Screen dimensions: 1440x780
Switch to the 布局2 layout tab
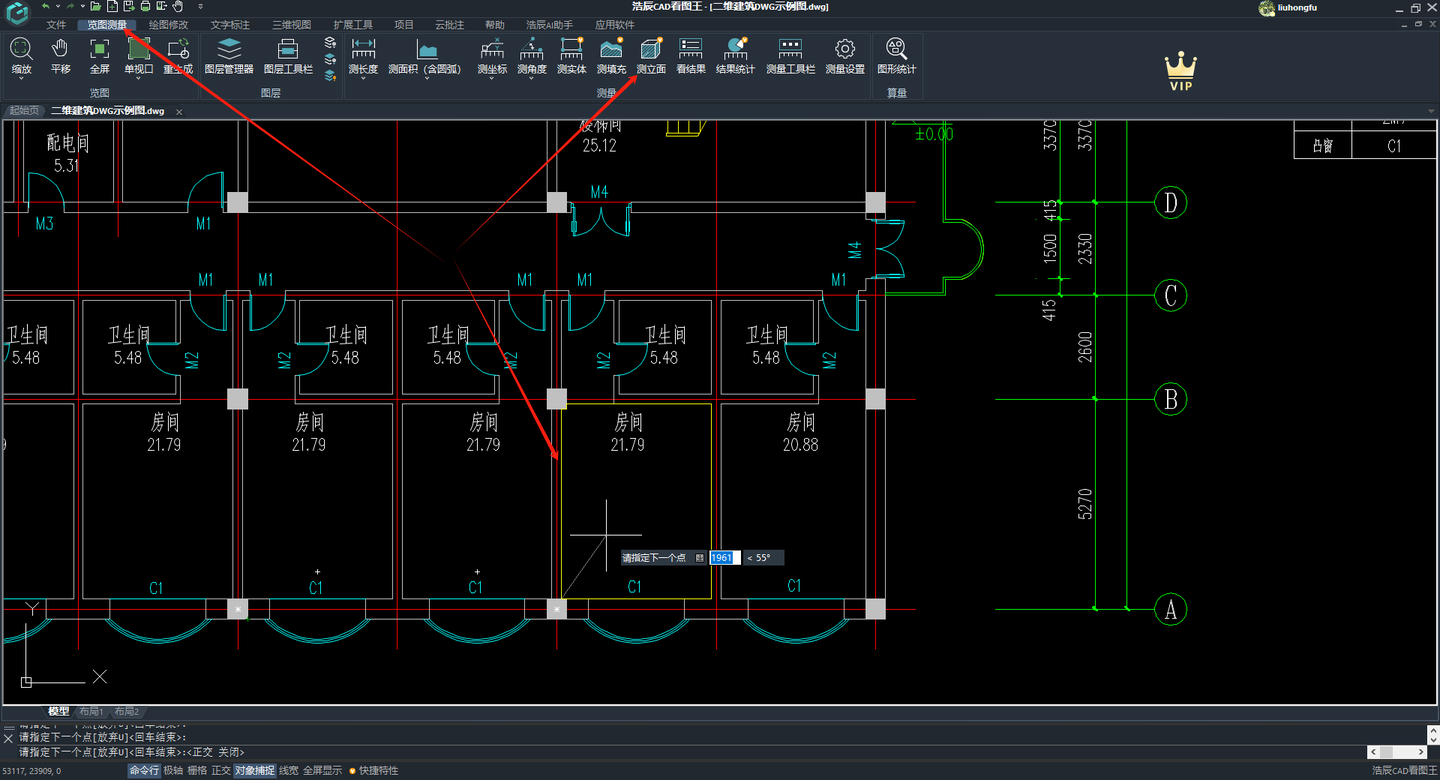pos(126,711)
